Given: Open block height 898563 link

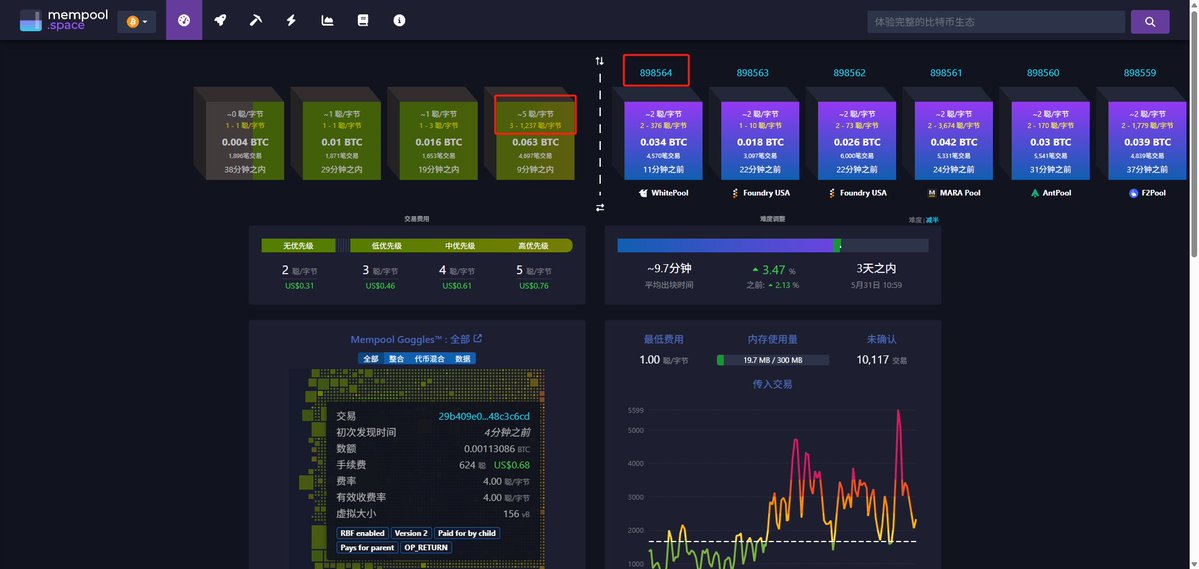Looking at the screenshot, I should tap(752, 73).
